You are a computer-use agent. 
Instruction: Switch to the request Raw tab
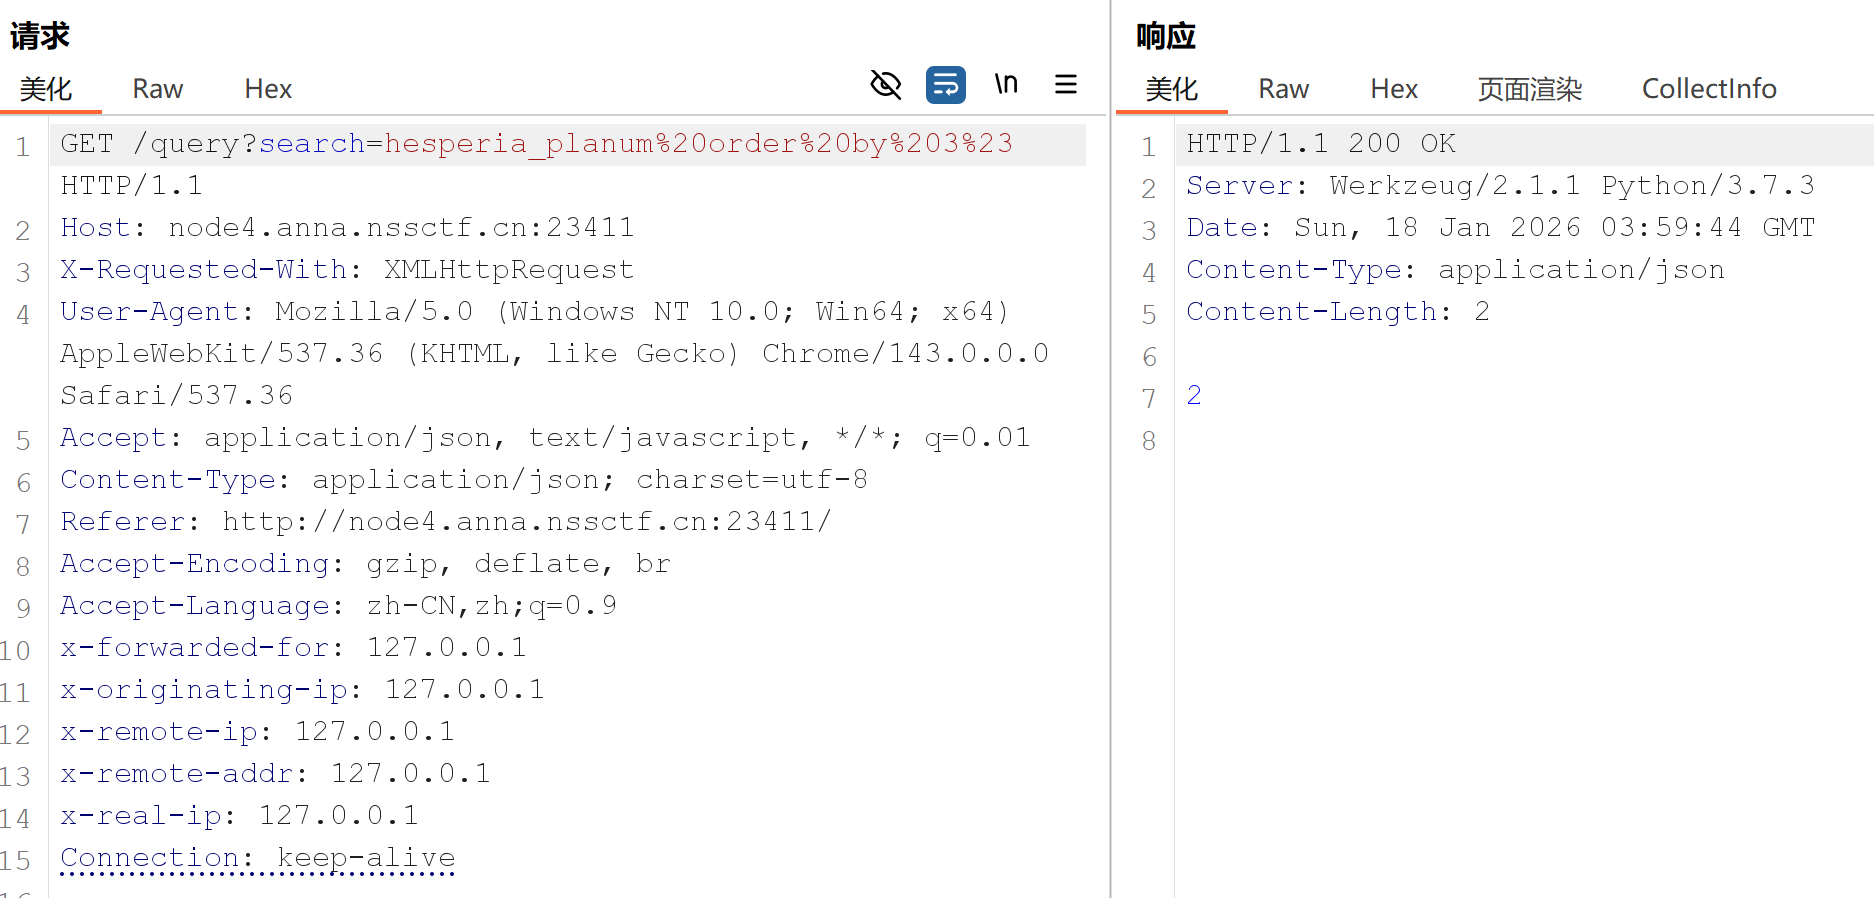158,89
